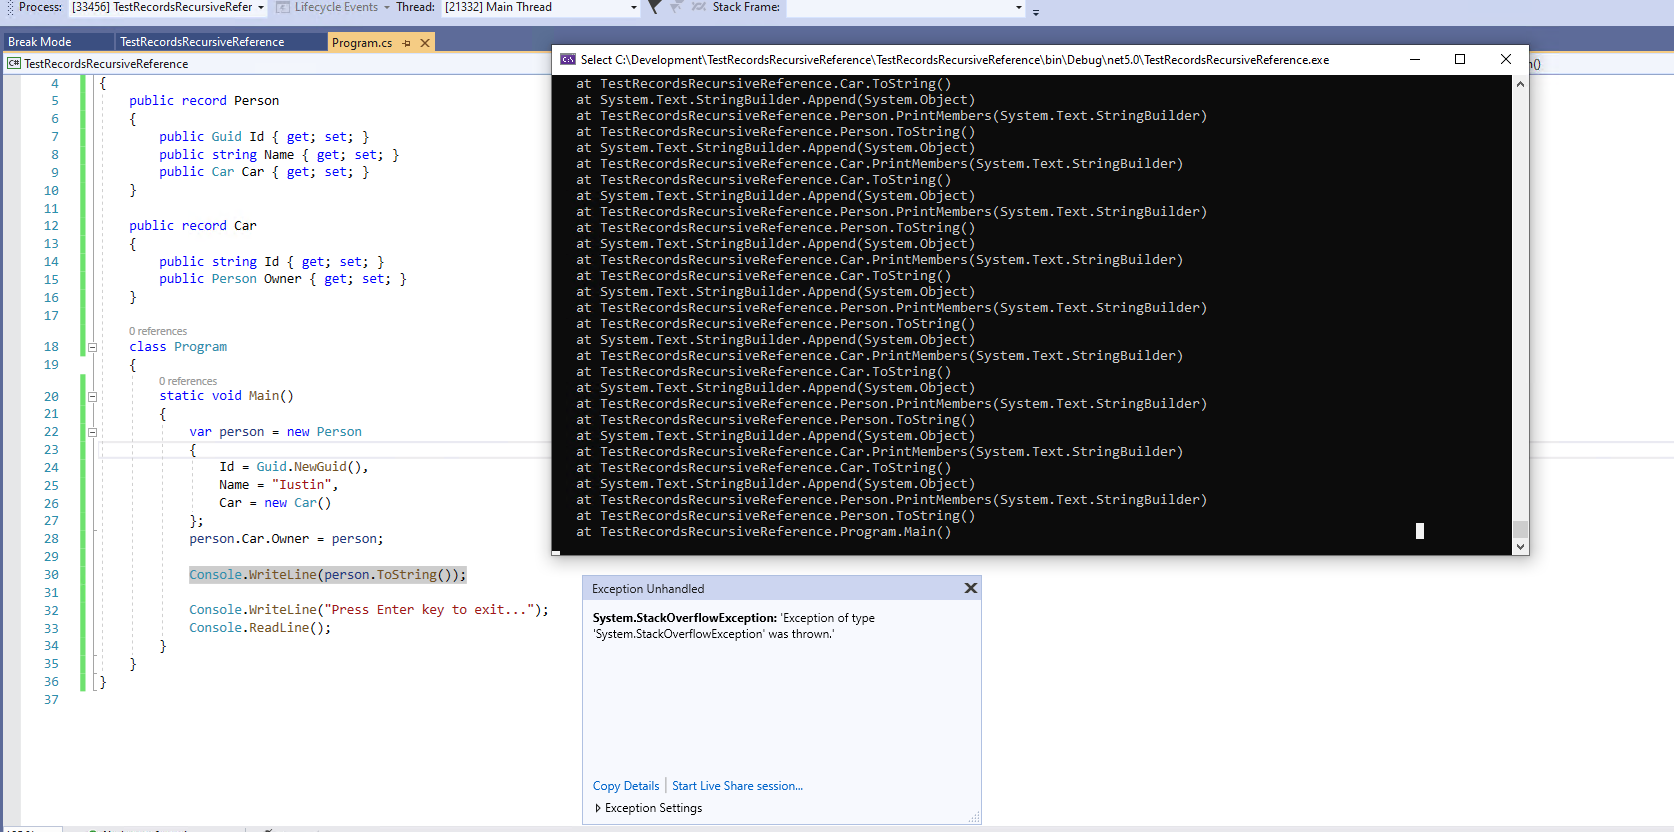1674x832 pixels.
Task: Maximize the console window
Action: coord(1460,60)
